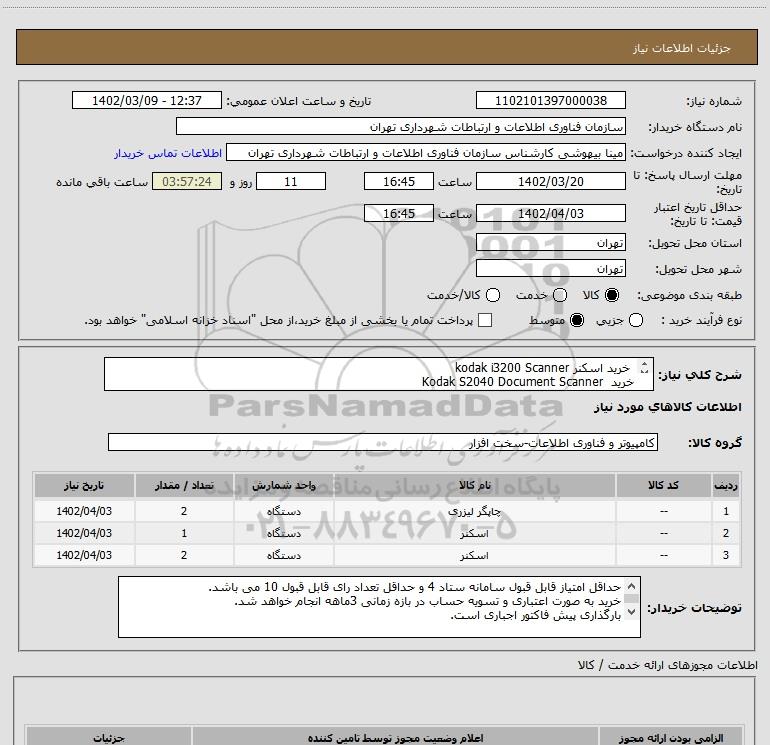Click the ردیف column header
The height and width of the screenshot is (745, 770).
pyautogui.click(x=726, y=486)
